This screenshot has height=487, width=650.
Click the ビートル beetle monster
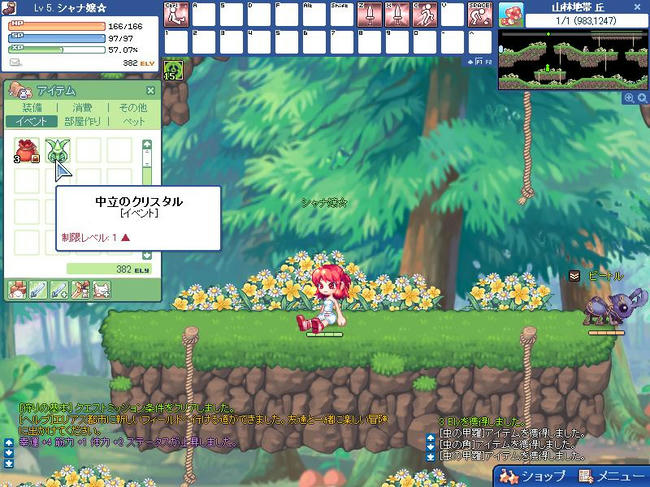tap(614, 309)
